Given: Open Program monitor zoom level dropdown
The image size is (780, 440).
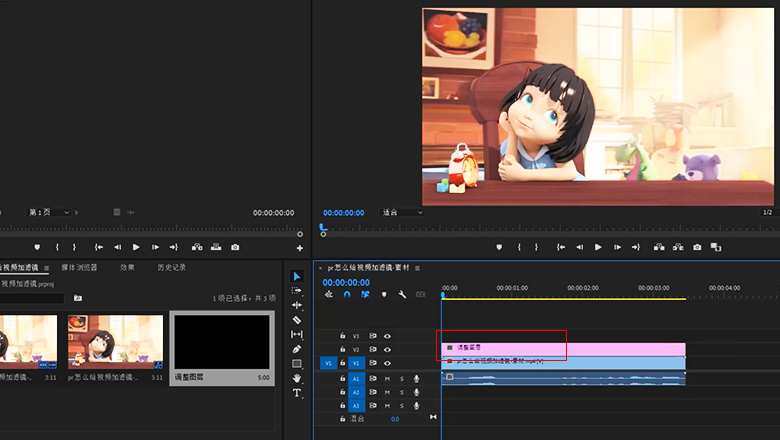Looking at the screenshot, I should [x=403, y=212].
